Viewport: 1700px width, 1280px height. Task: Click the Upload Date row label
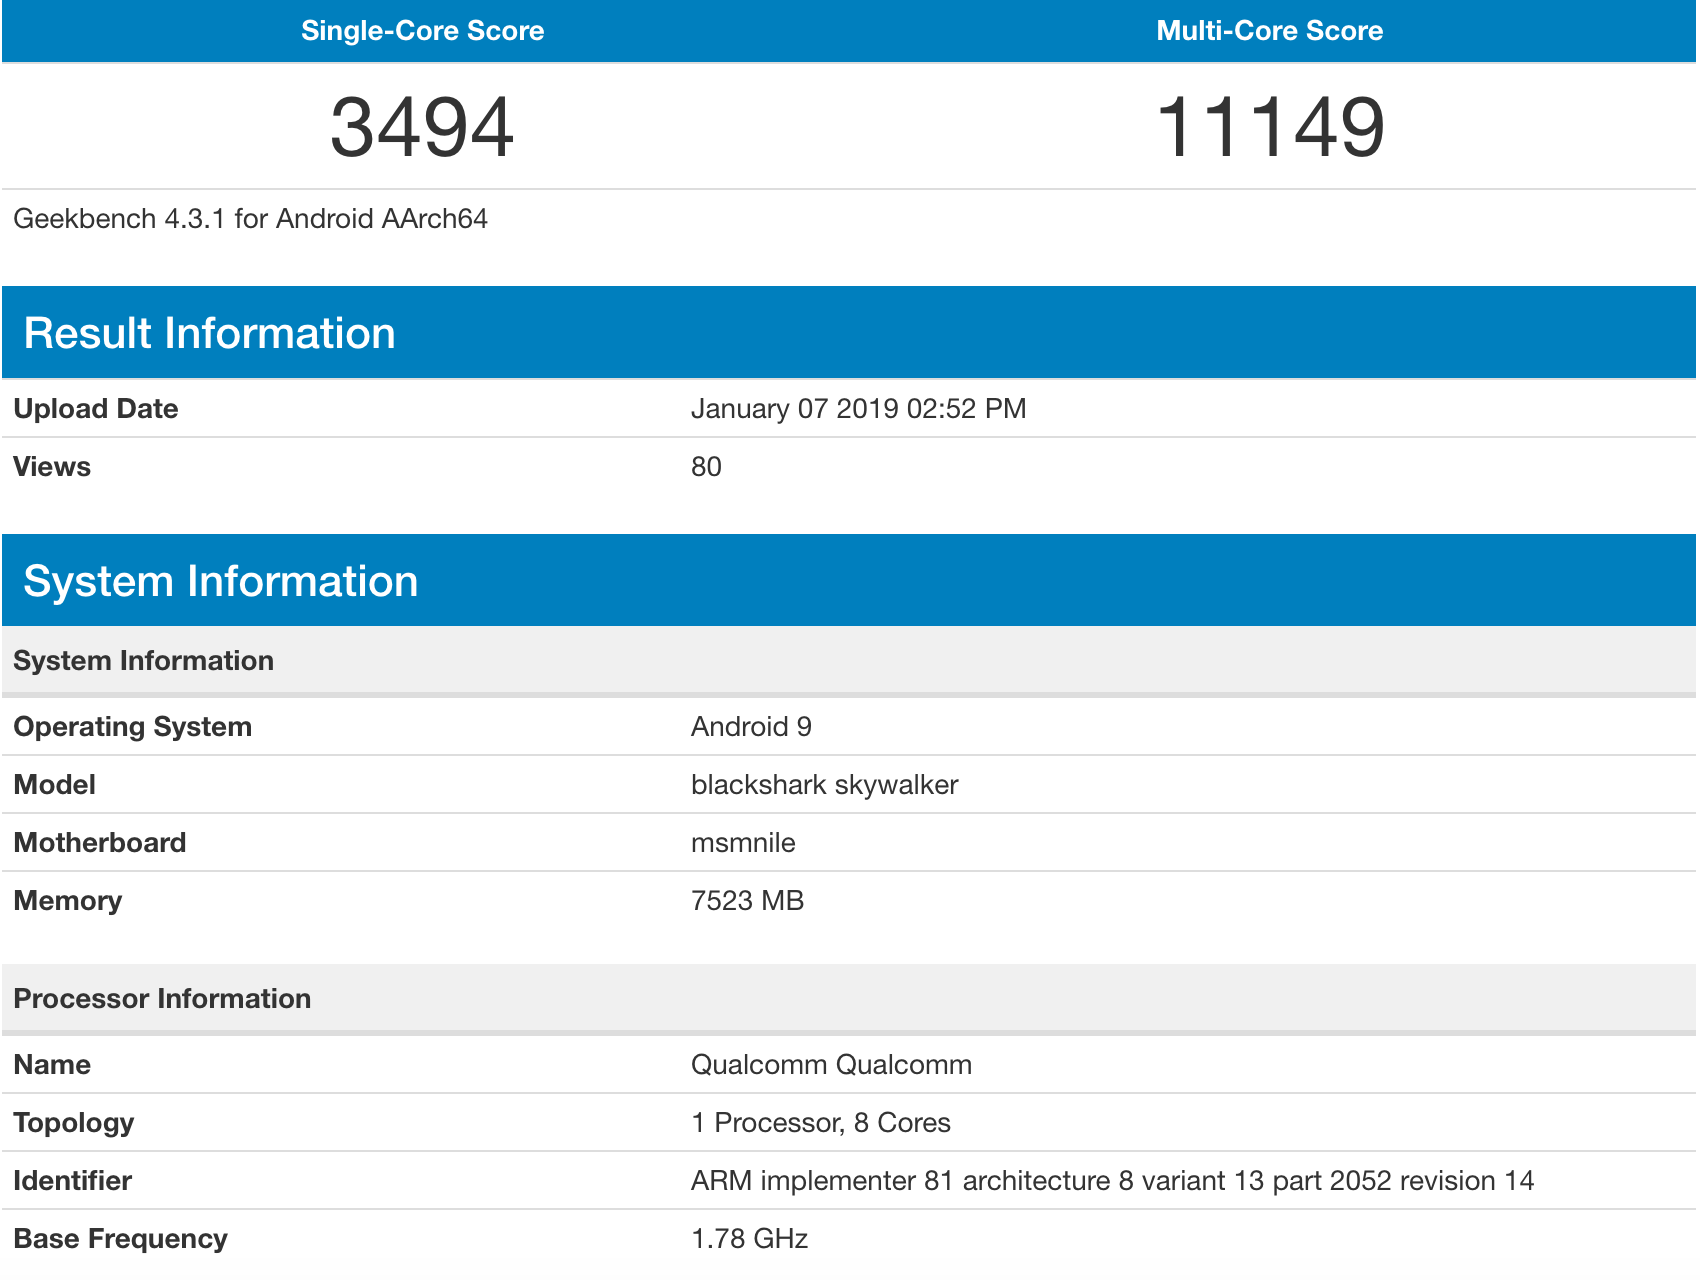coord(96,409)
